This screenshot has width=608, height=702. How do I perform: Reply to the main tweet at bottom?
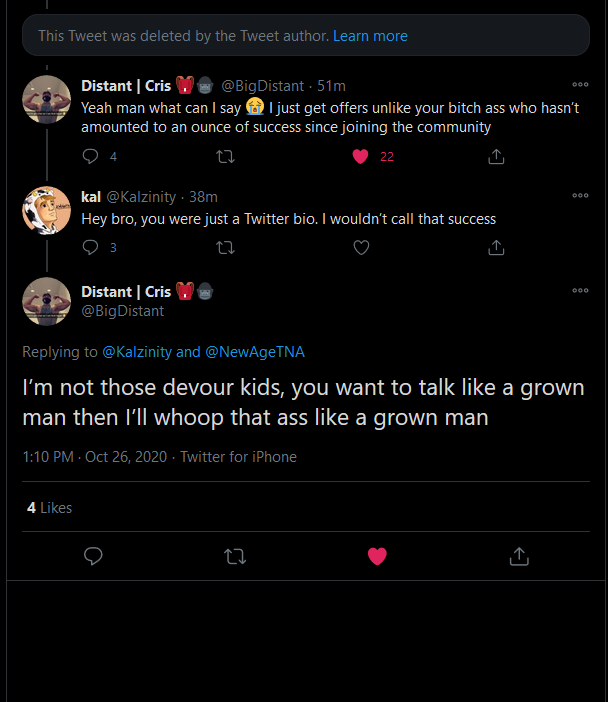93,556
